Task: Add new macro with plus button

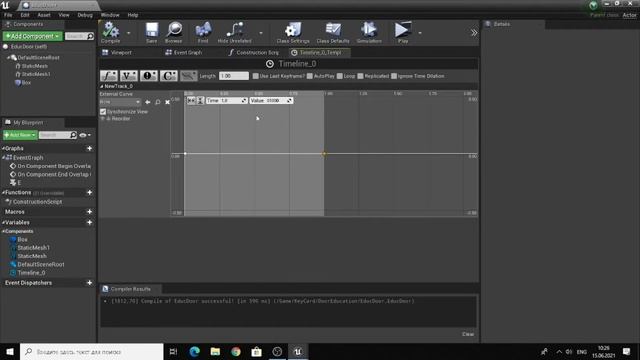Action: point(89,212)
